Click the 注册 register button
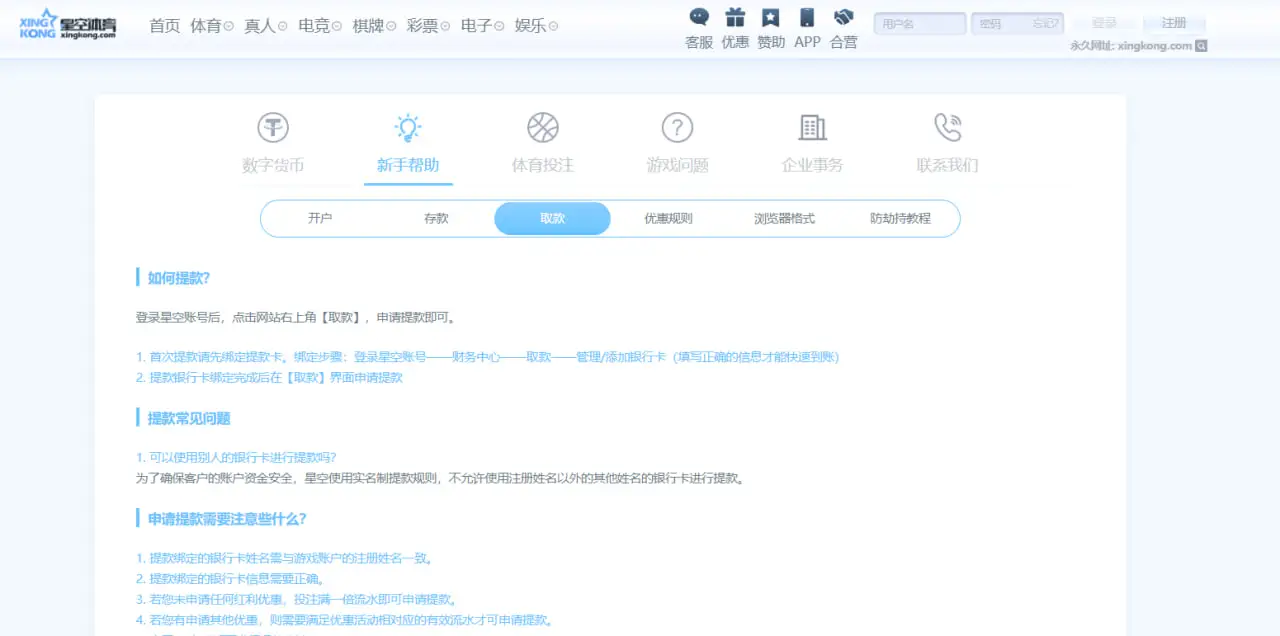 (1174, 23)
